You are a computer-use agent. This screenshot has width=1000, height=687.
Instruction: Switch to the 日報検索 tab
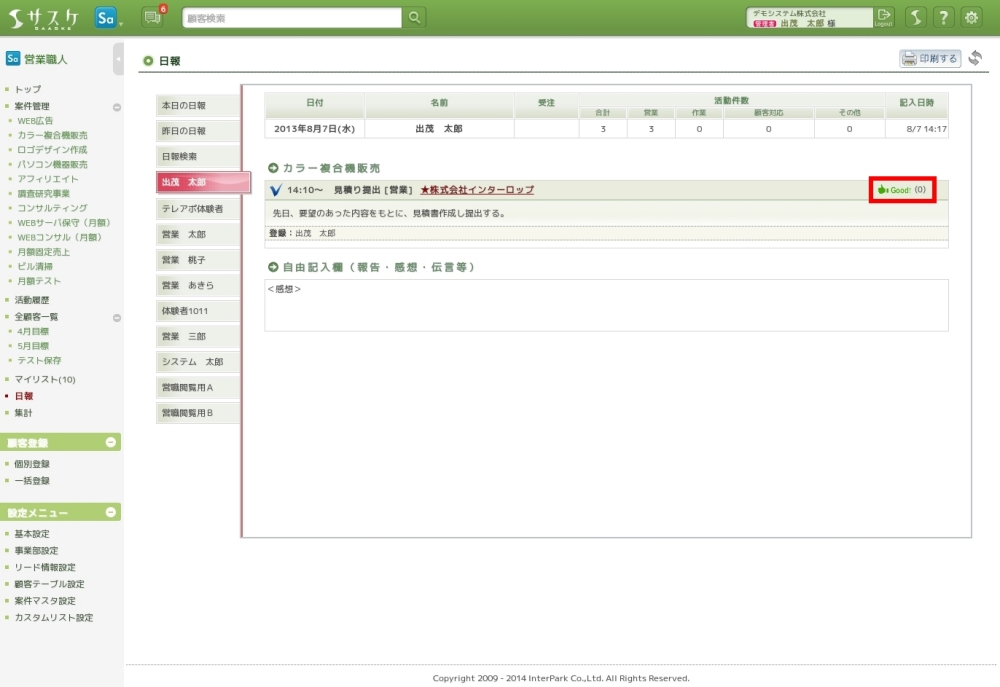(x=198, y=157)
